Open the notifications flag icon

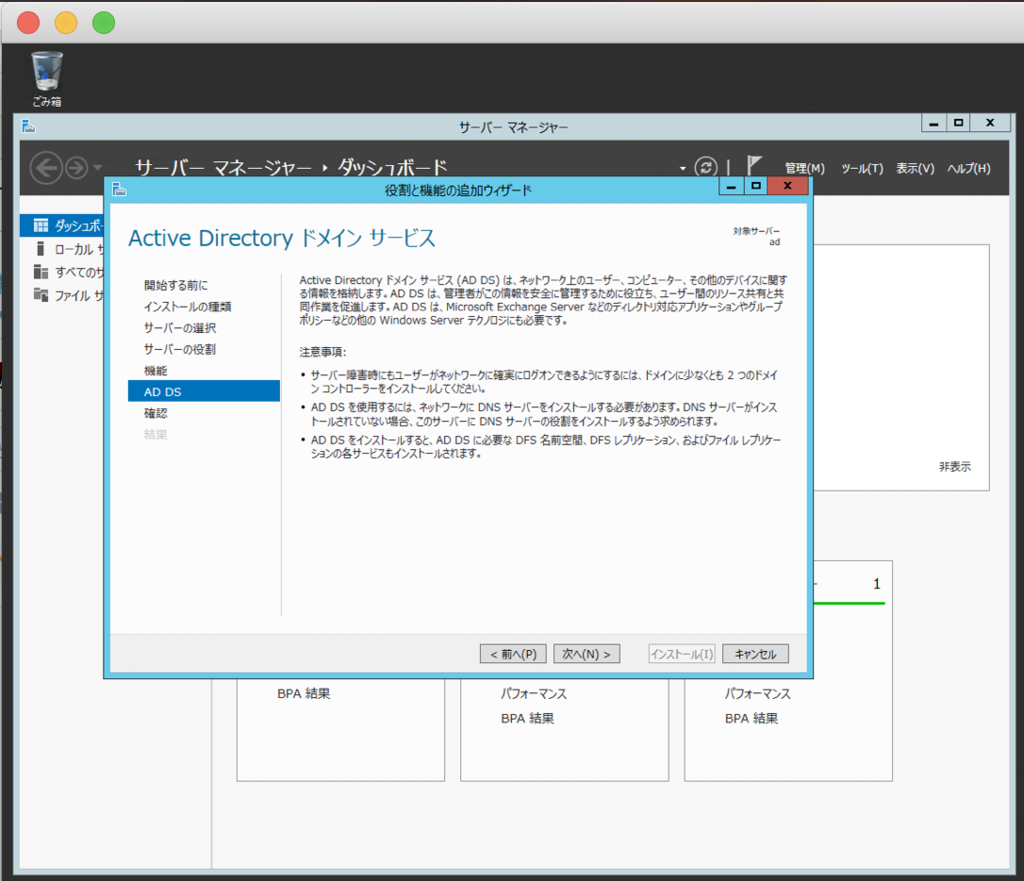(754, 166)
